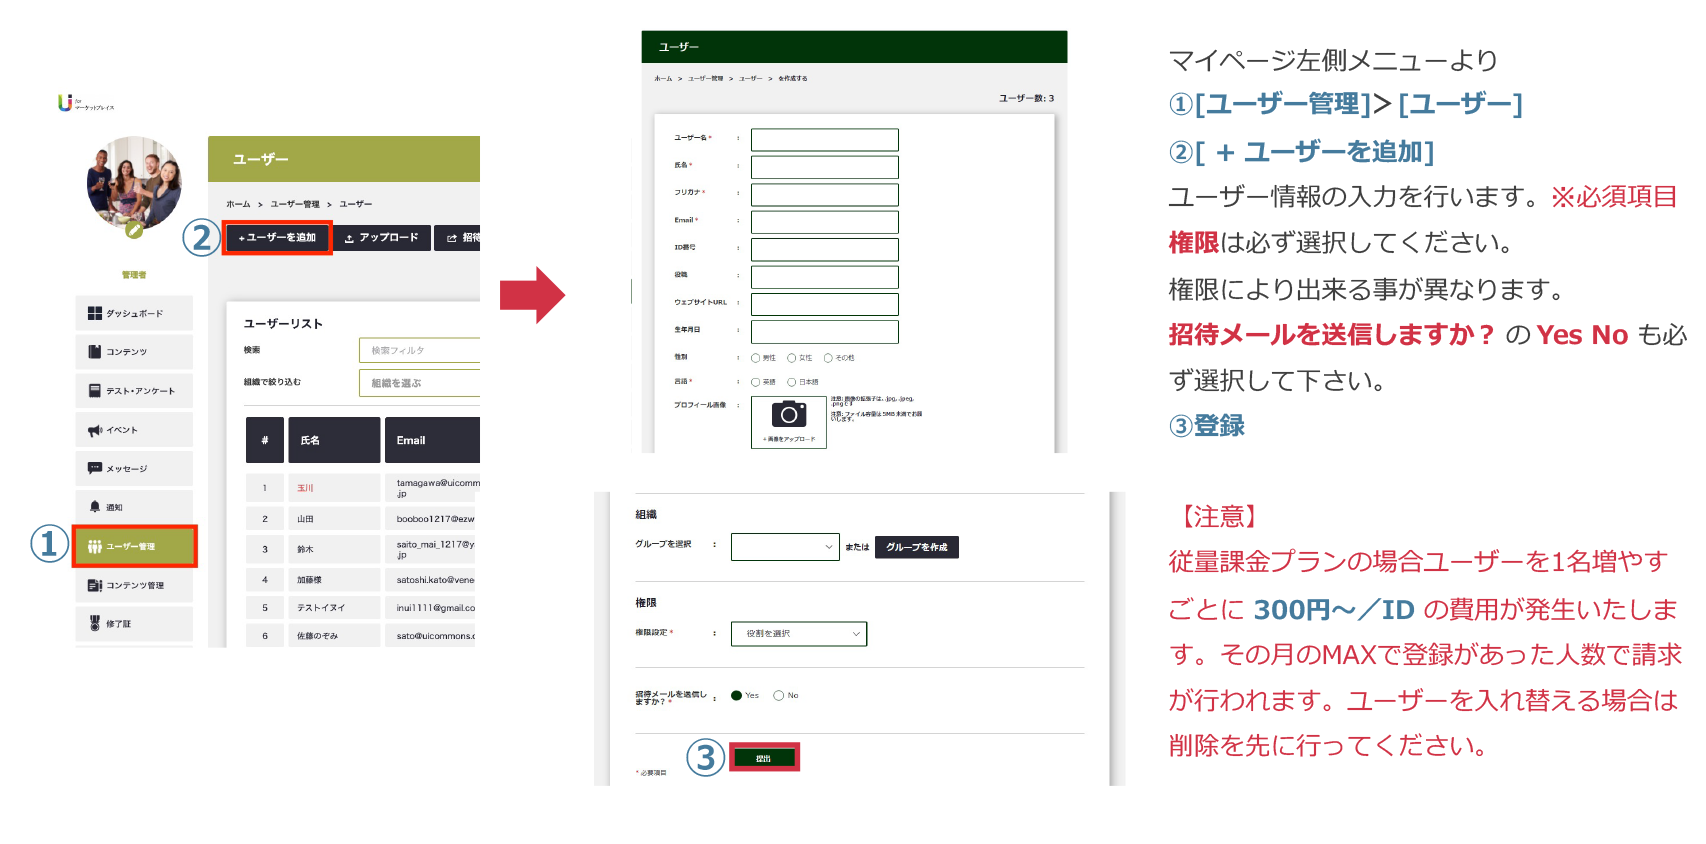This screenshot has width=1706, height=844.
Task: Focus the 検索フィルタ search field
Action: 419,350
